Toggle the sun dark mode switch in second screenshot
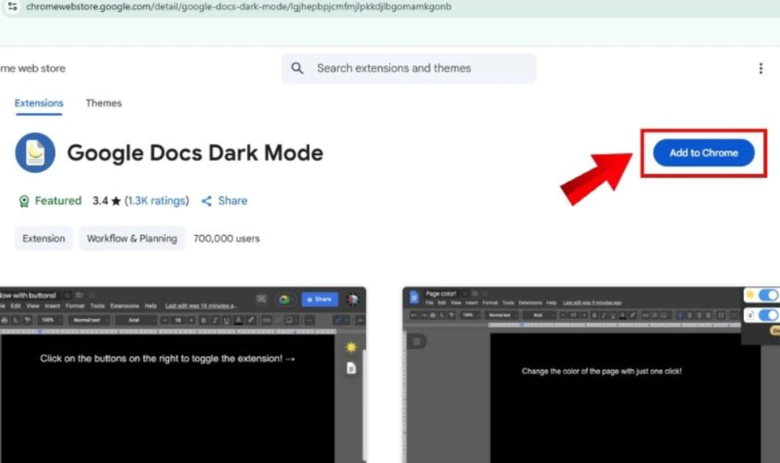The width and height of the screenshot is (780, 463). [767, 295]
